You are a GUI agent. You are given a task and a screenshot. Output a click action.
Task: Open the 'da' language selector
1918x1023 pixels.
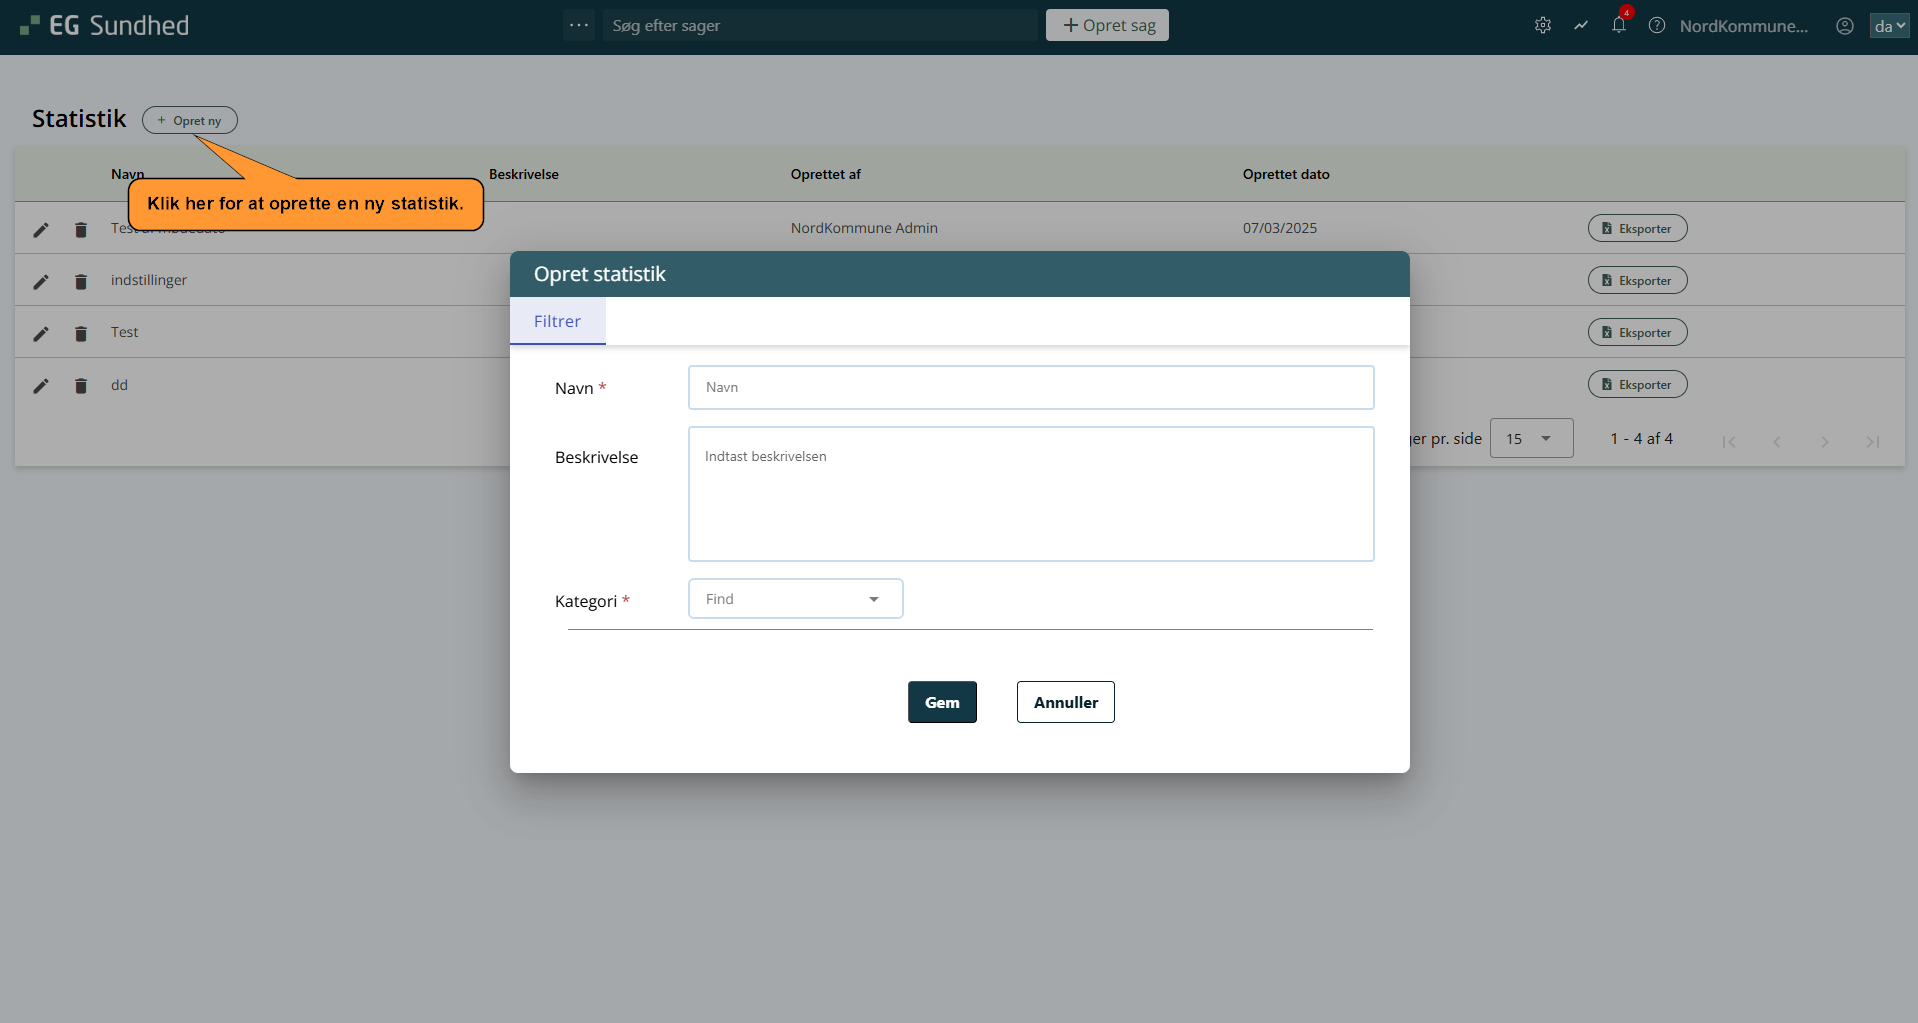point(1889,26)
